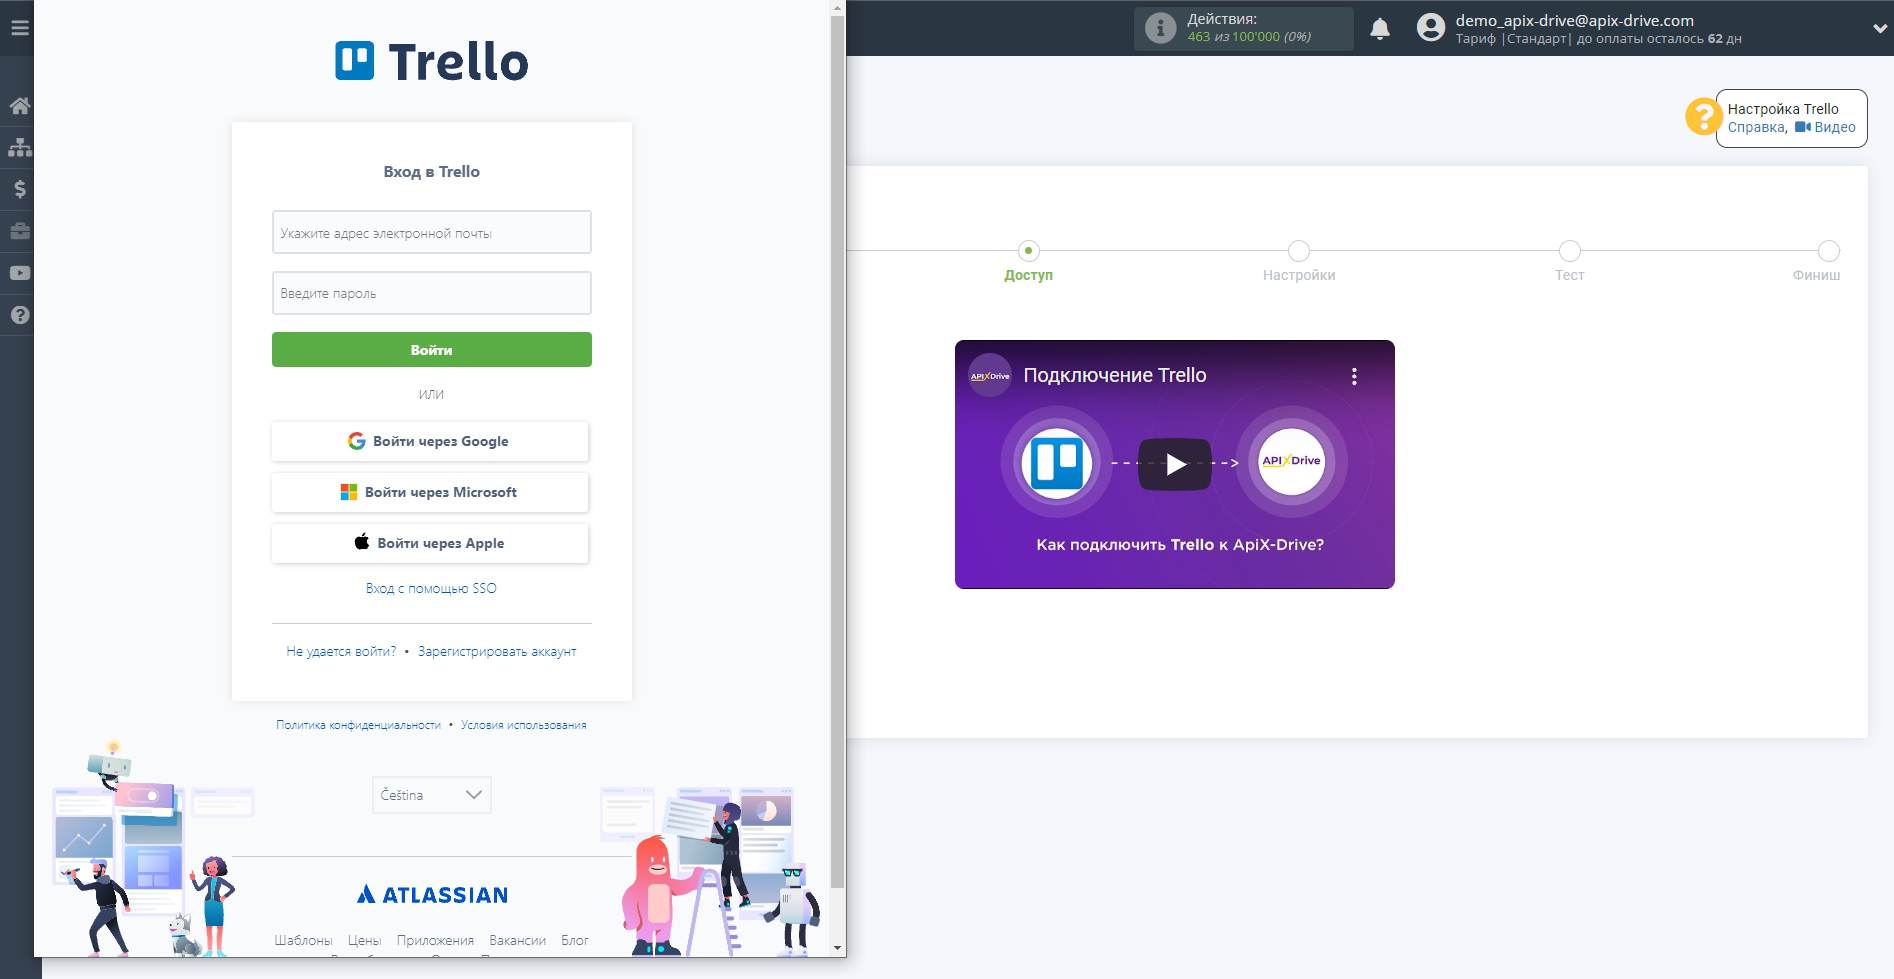1894x979 pixels.
Task: Go to the home icon in sidebar
Action: click(x=19, y=106)
